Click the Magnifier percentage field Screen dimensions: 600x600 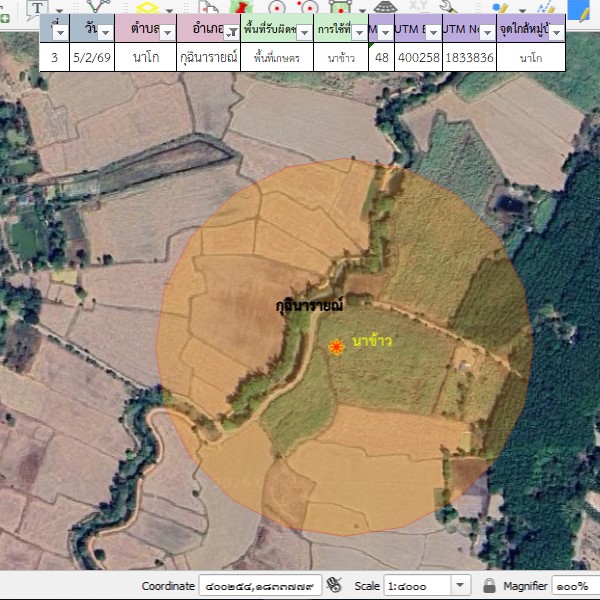click(574, 585)
